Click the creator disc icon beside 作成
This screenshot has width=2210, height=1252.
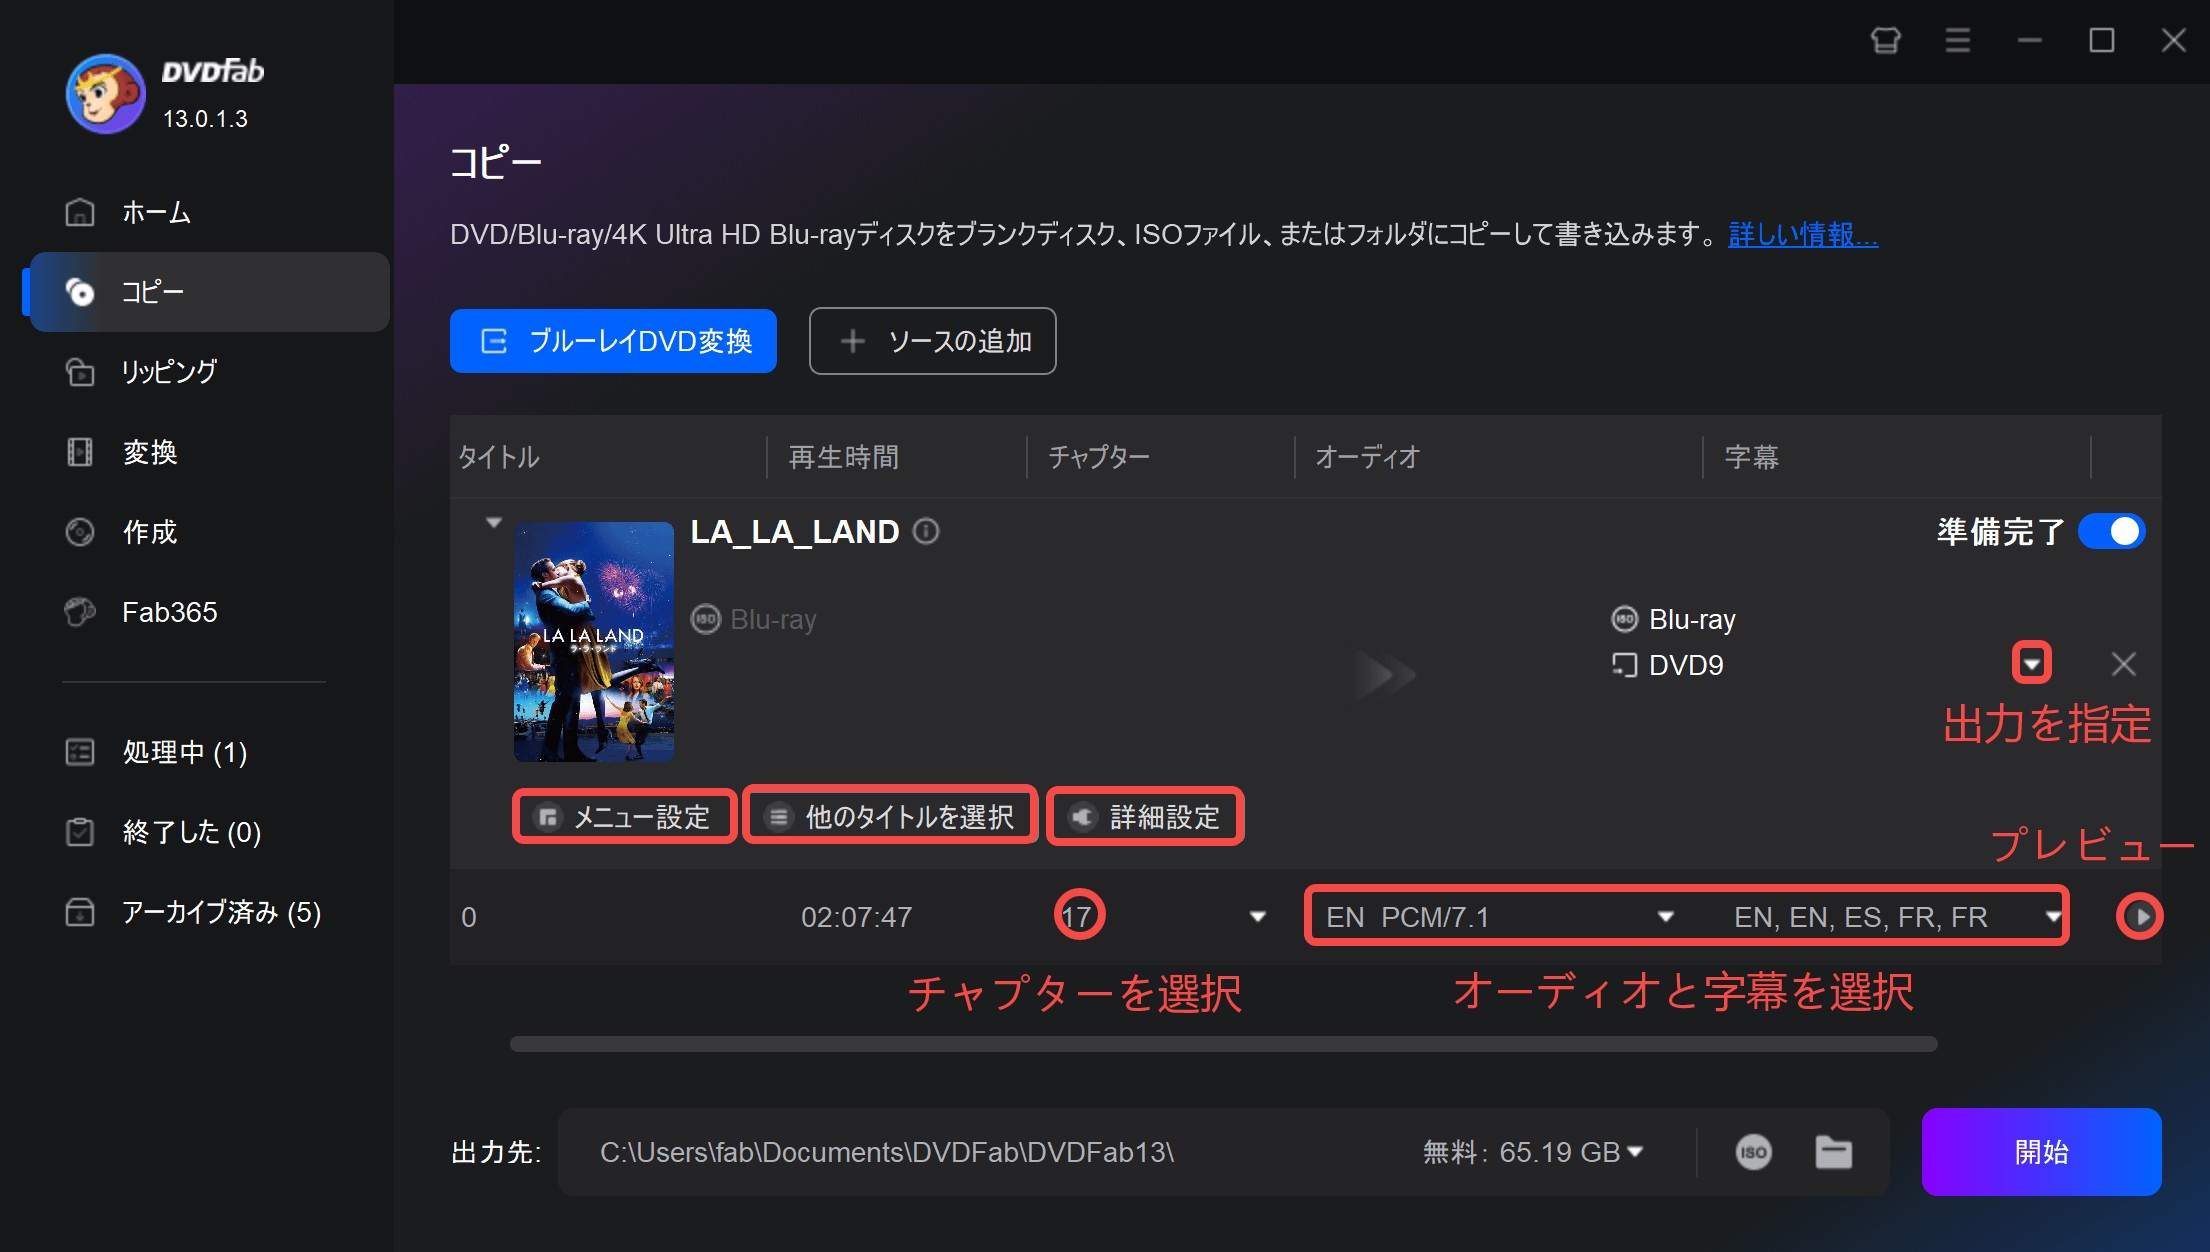[80, 532]
